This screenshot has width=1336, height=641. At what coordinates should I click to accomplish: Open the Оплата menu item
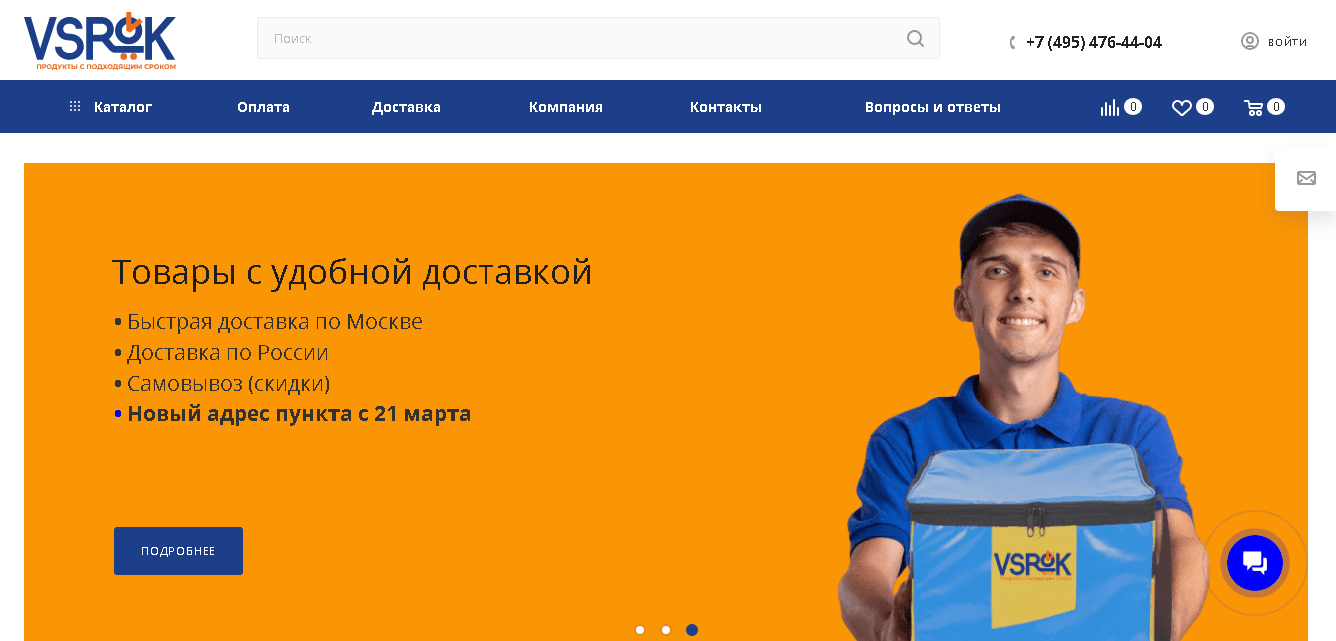click(264, 107)
